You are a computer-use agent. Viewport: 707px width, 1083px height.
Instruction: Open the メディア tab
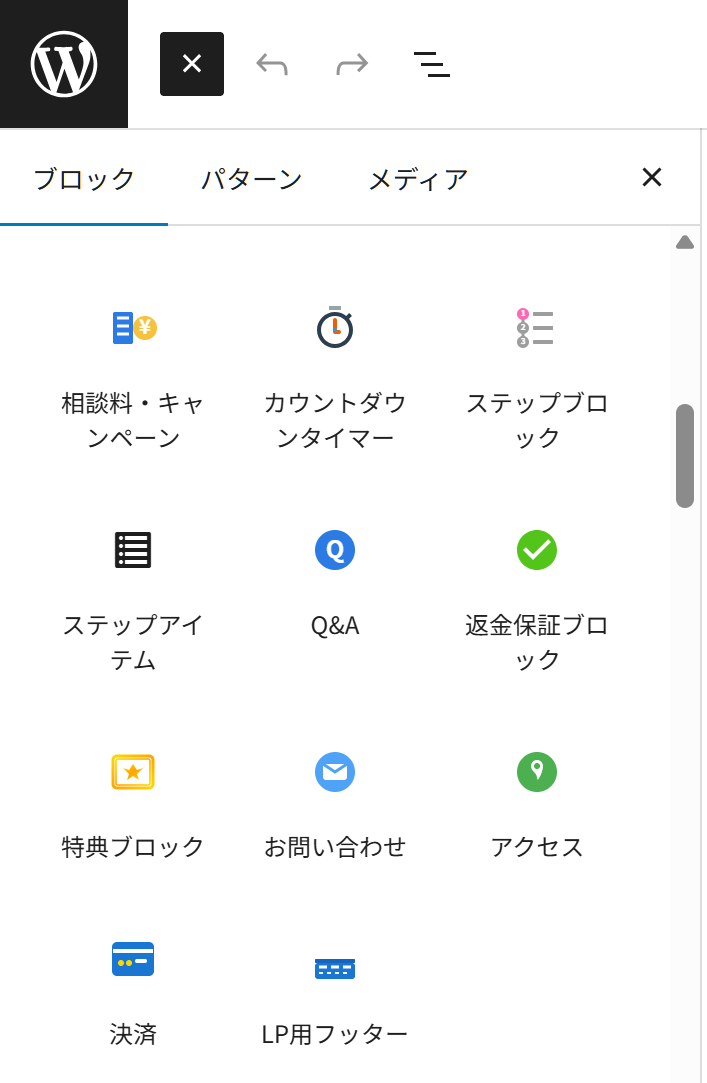point(418,179)
